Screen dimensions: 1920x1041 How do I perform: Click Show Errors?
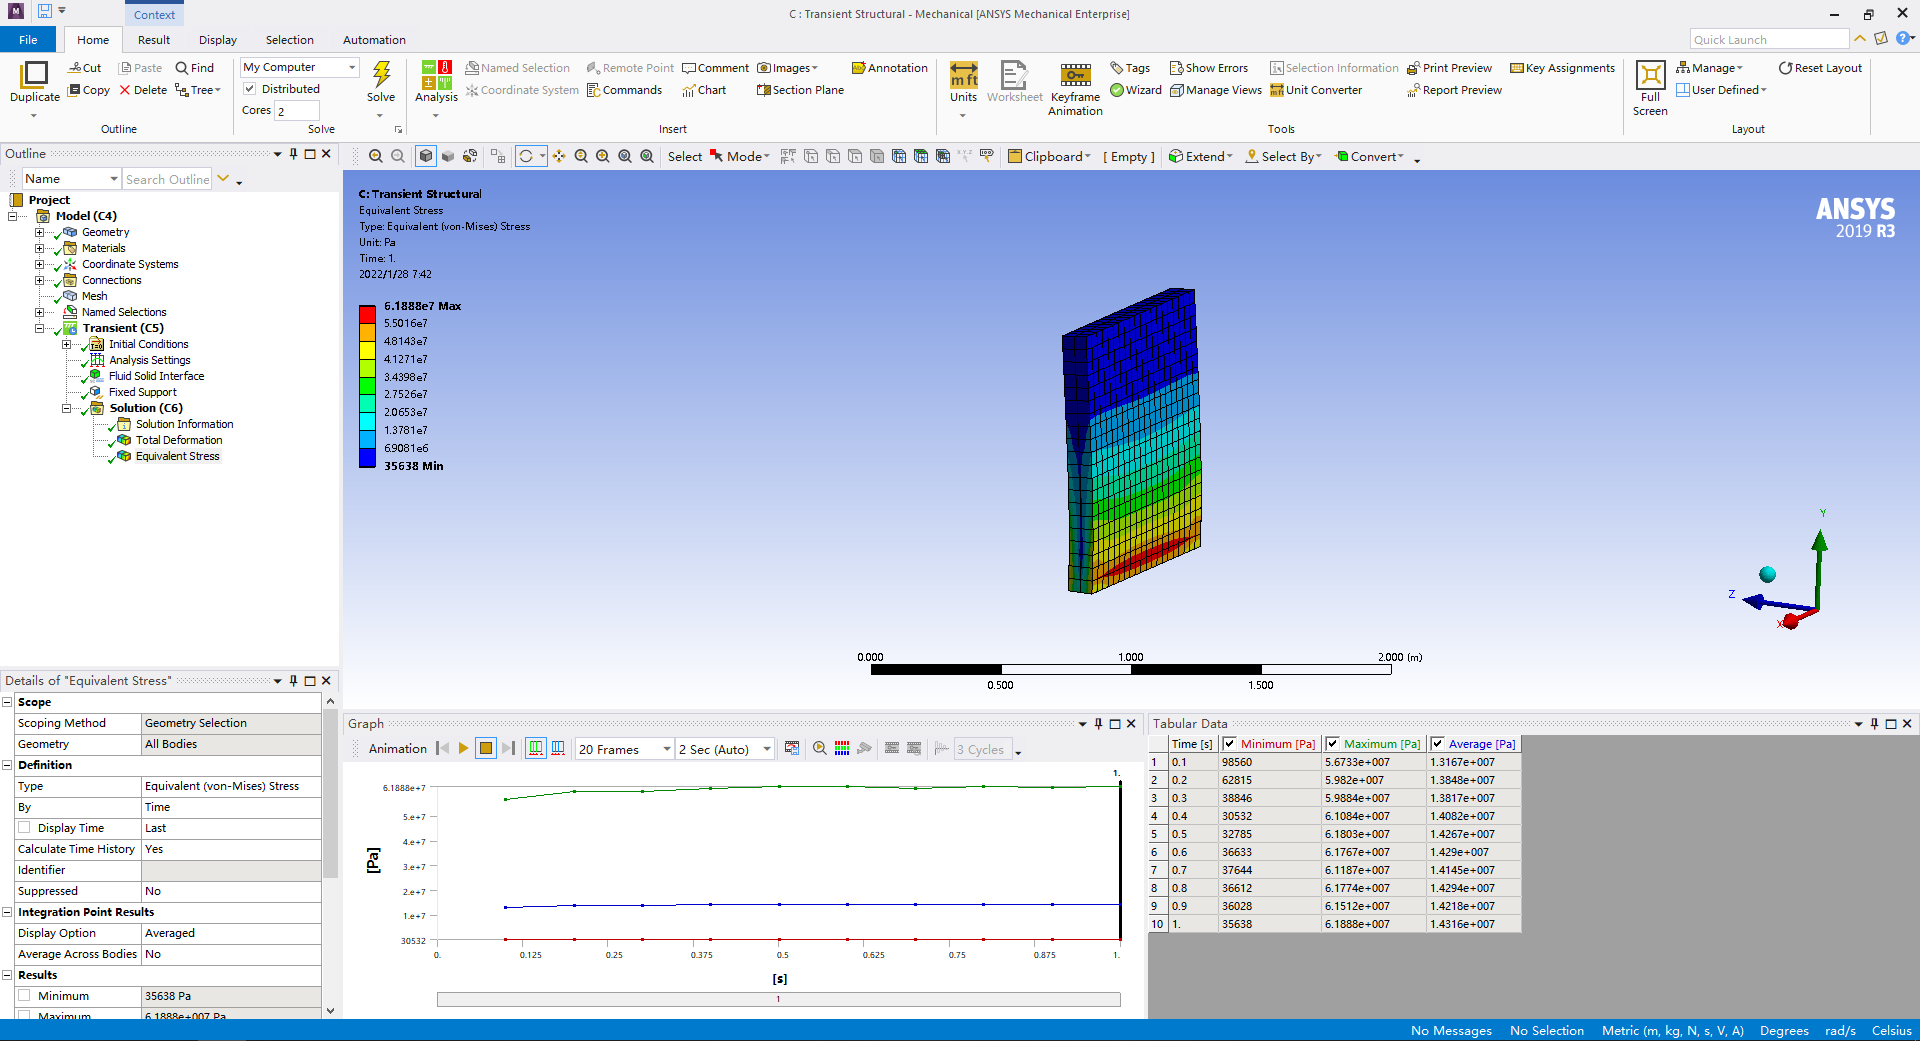[x=1209, y=68]
